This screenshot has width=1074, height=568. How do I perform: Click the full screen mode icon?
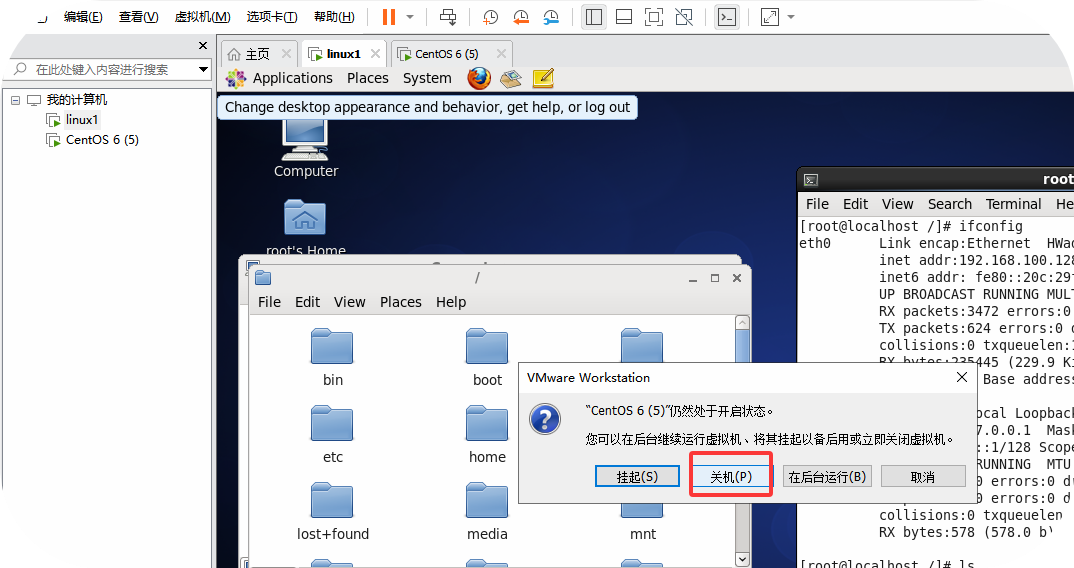(654, 17)
